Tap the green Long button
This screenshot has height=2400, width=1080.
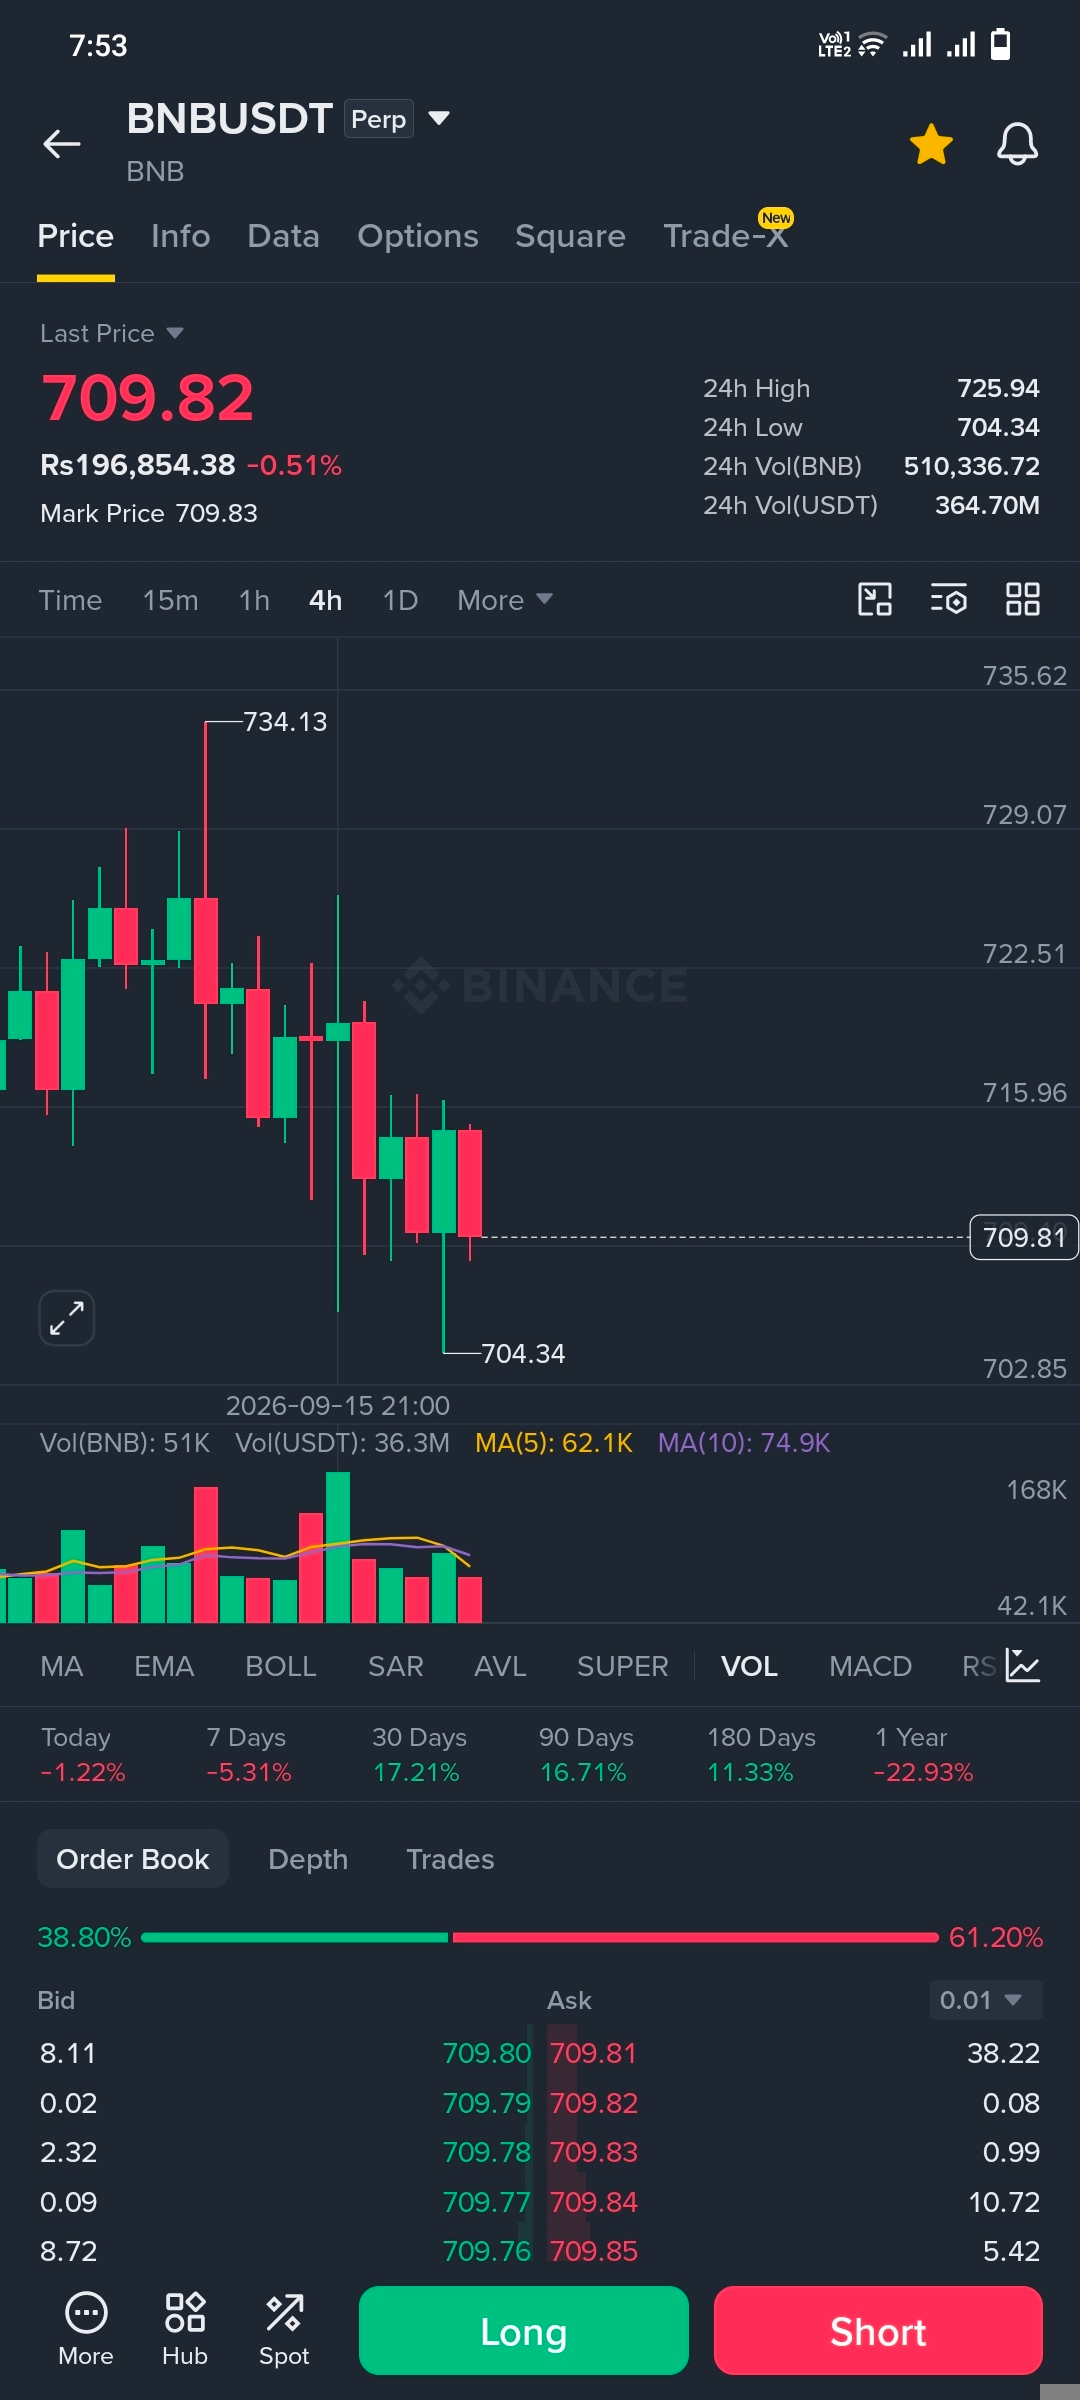tap(524, 2331)
